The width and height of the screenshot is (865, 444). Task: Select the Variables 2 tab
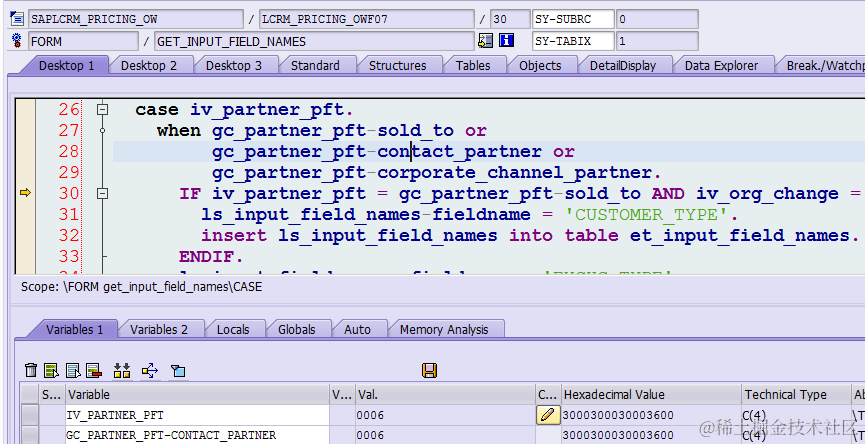tap(159, 329)
